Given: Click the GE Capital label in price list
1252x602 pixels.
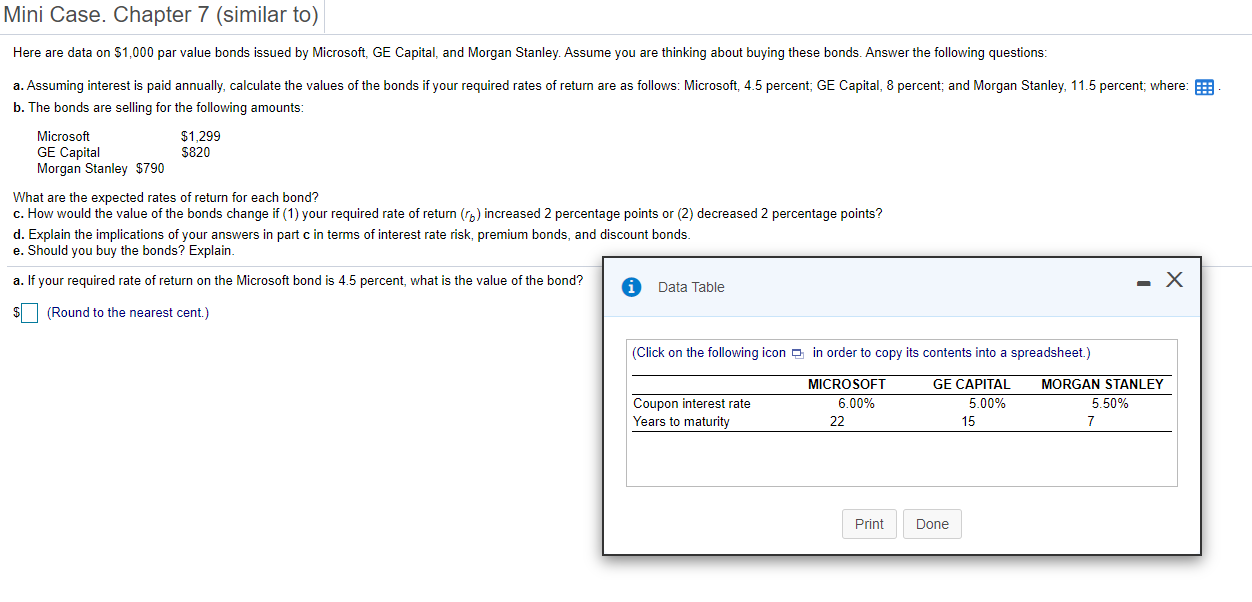Looking at the screenshot, I should (x=68, y=152).
